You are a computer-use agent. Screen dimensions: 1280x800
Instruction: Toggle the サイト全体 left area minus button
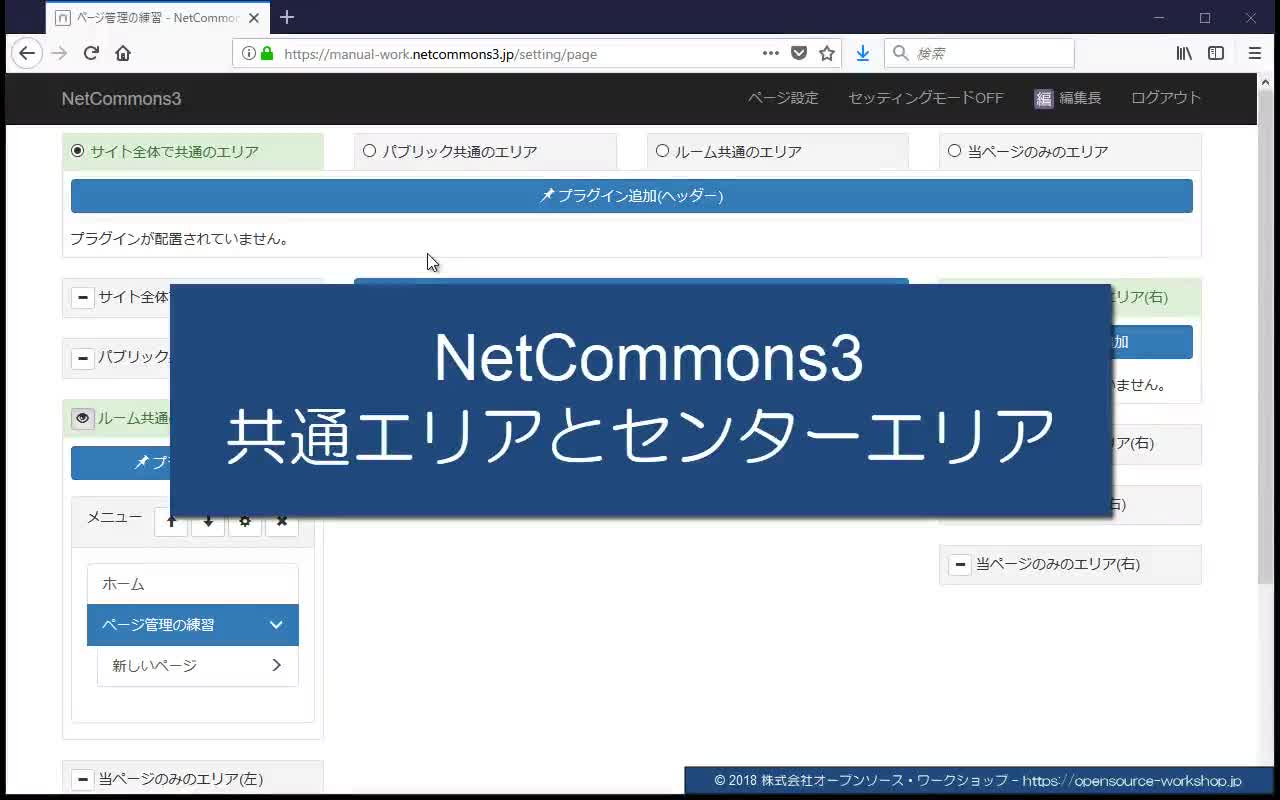[x=83, y=297]
